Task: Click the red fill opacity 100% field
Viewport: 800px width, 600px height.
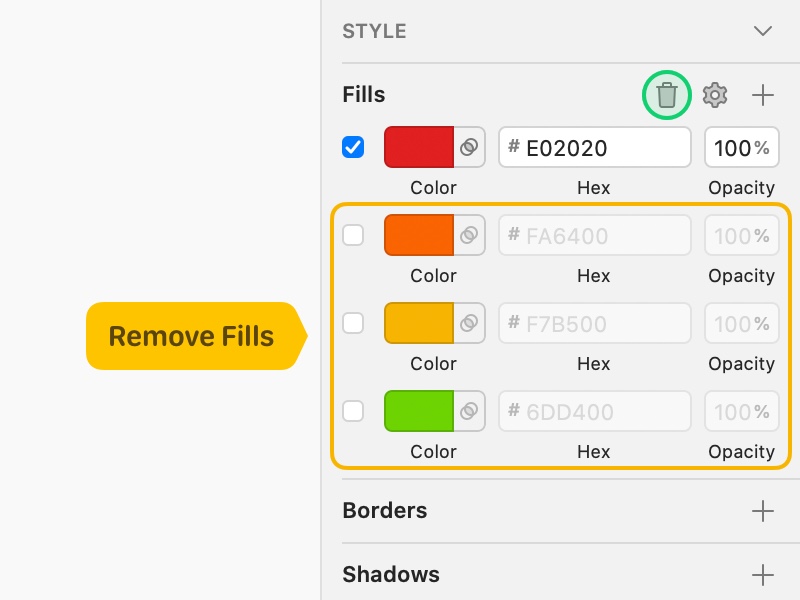Action: pos(742,147)
